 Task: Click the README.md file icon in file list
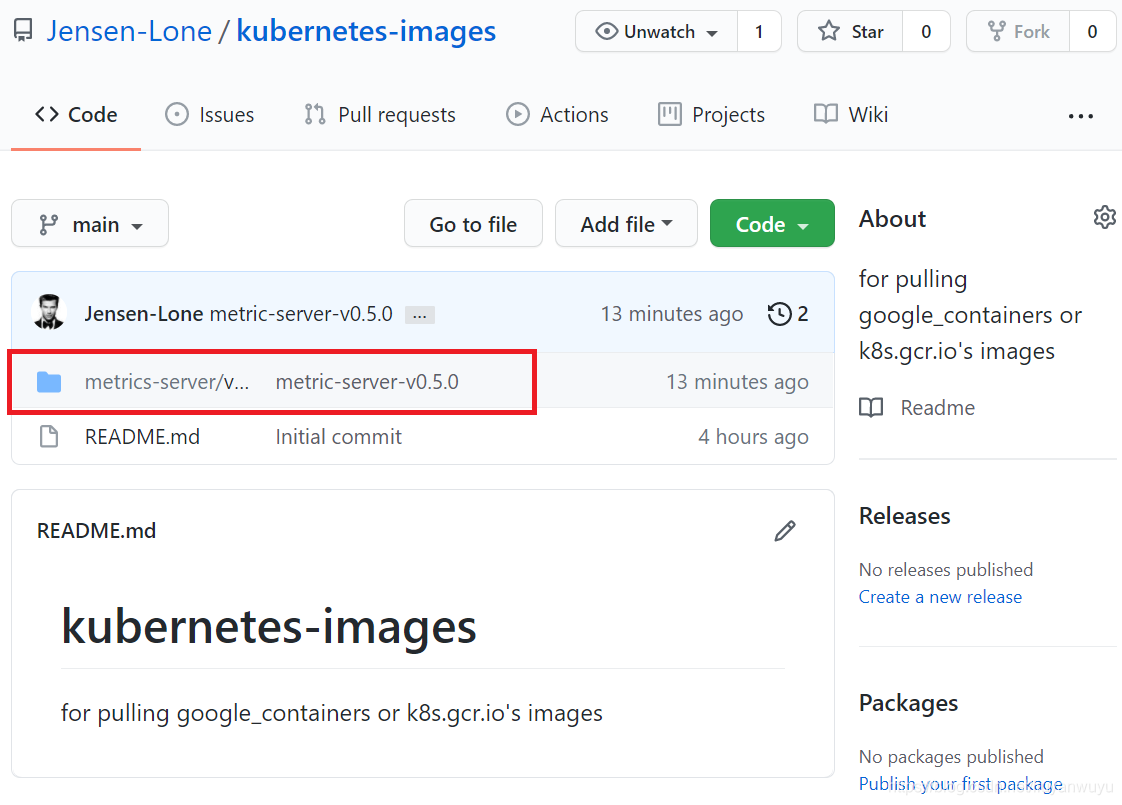(x=49, y=436)
